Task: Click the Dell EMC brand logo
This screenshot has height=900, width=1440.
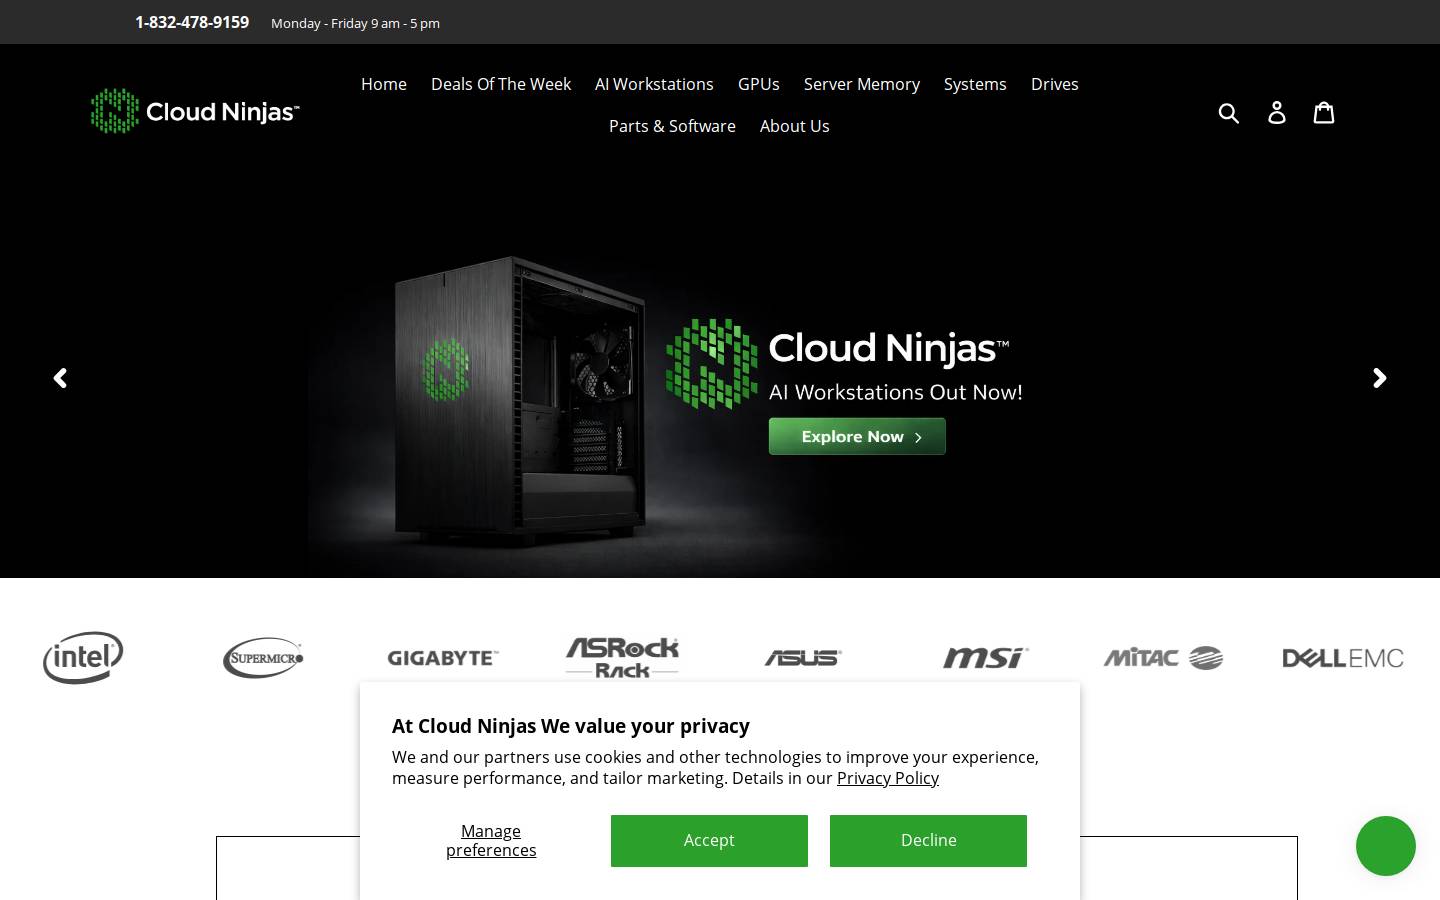Action: point(1343,658)
